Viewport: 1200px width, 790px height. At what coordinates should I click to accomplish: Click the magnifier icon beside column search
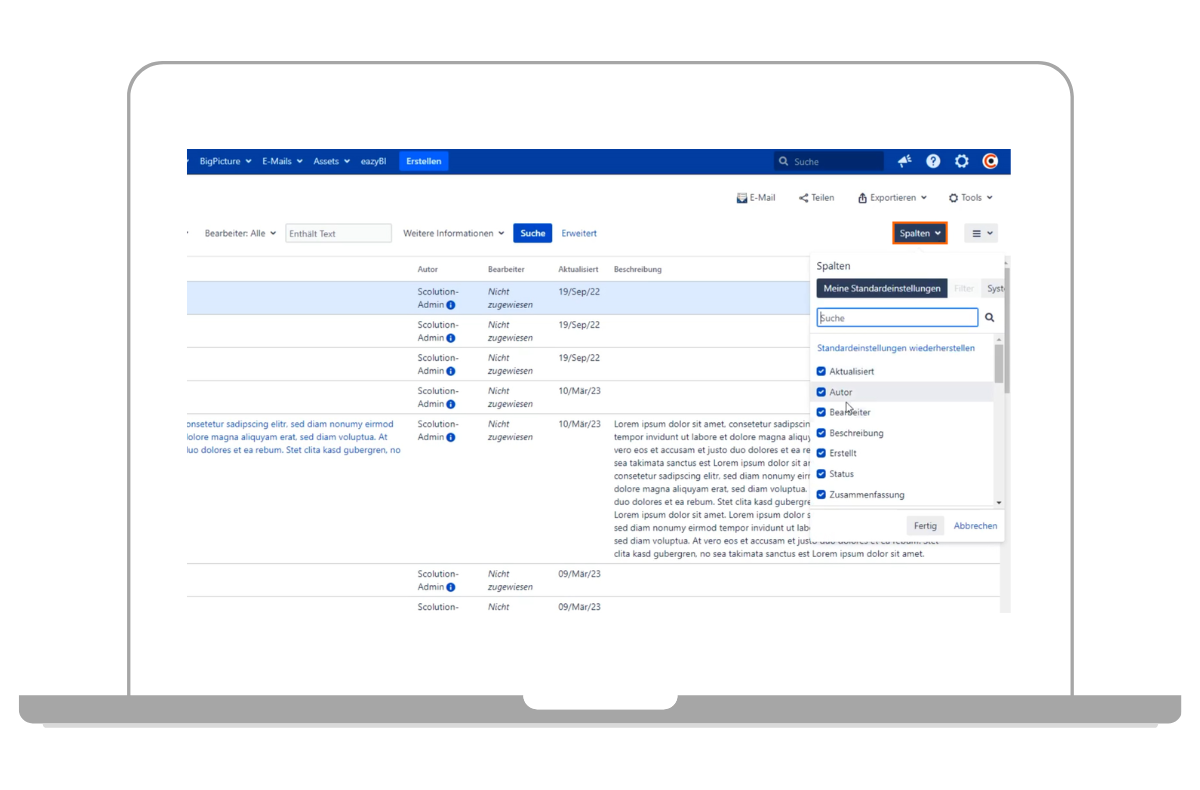(x=990, y=318)
